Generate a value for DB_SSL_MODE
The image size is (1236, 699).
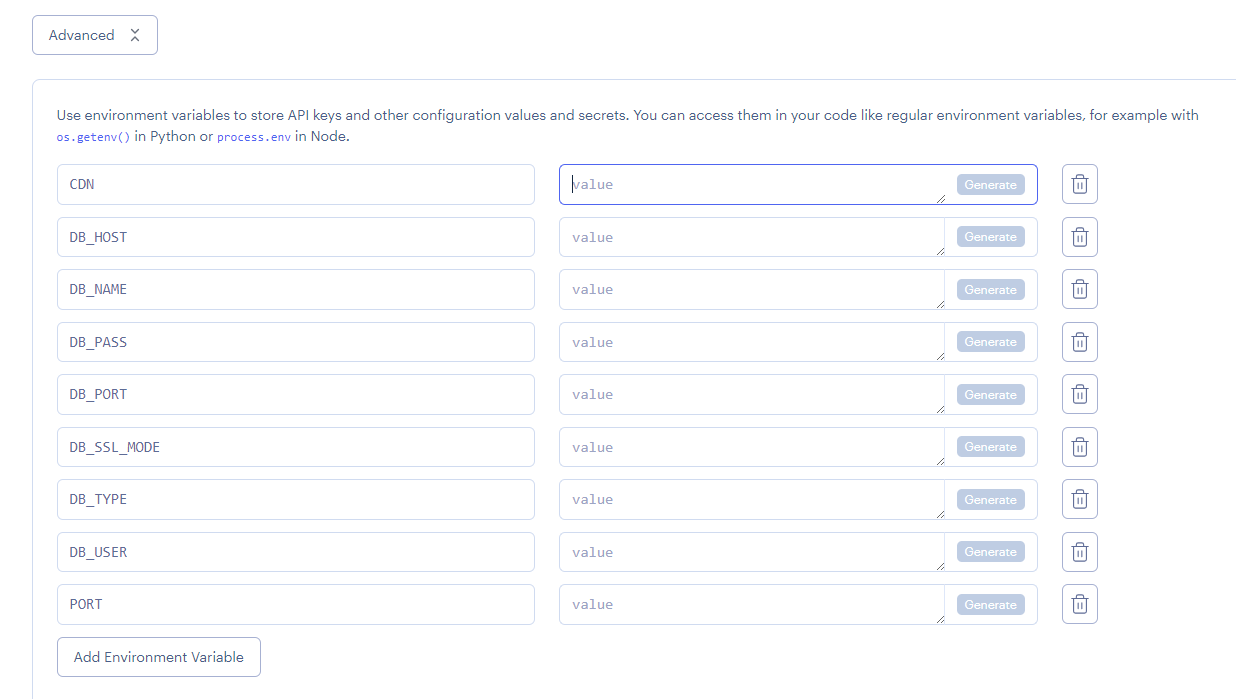[x=990, y=447]
